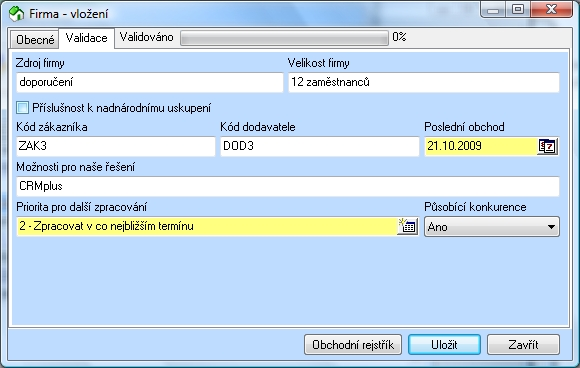Enable Příslušnost k nadnárodnímu uskupení checkbox
This screenshot has height=368, width=580.
tap(23, 108)
